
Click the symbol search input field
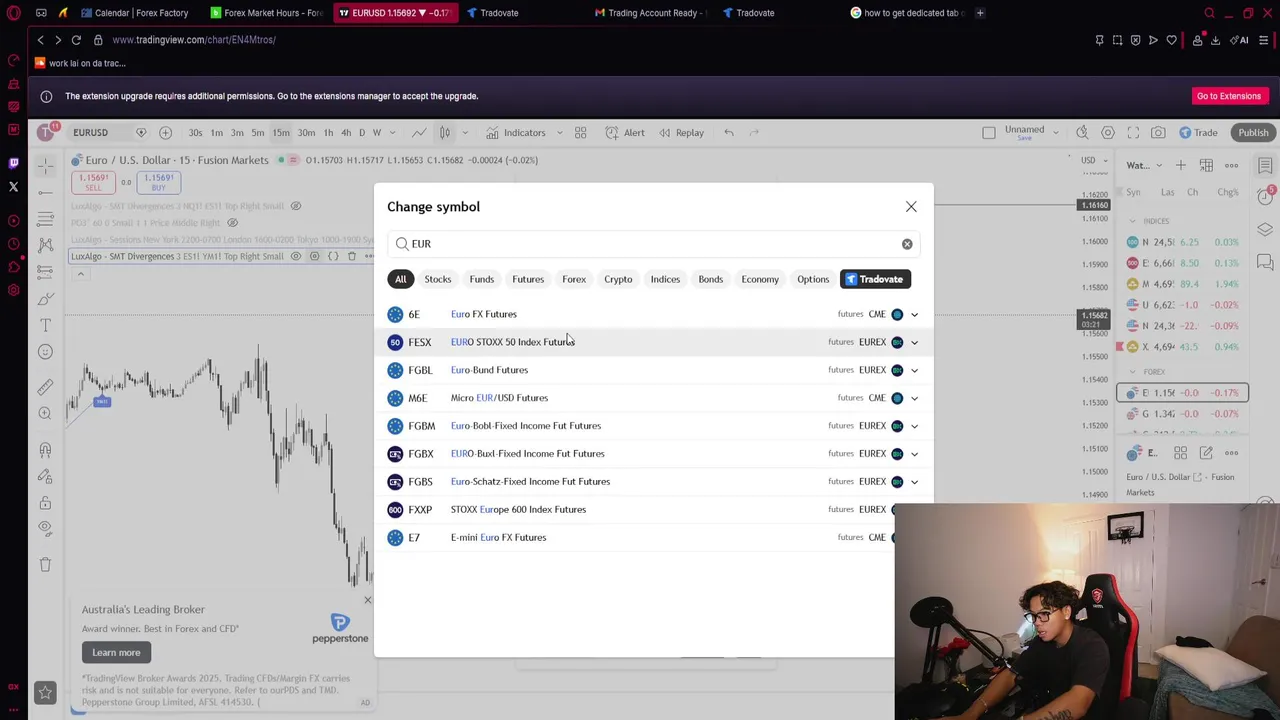point(654,244)
